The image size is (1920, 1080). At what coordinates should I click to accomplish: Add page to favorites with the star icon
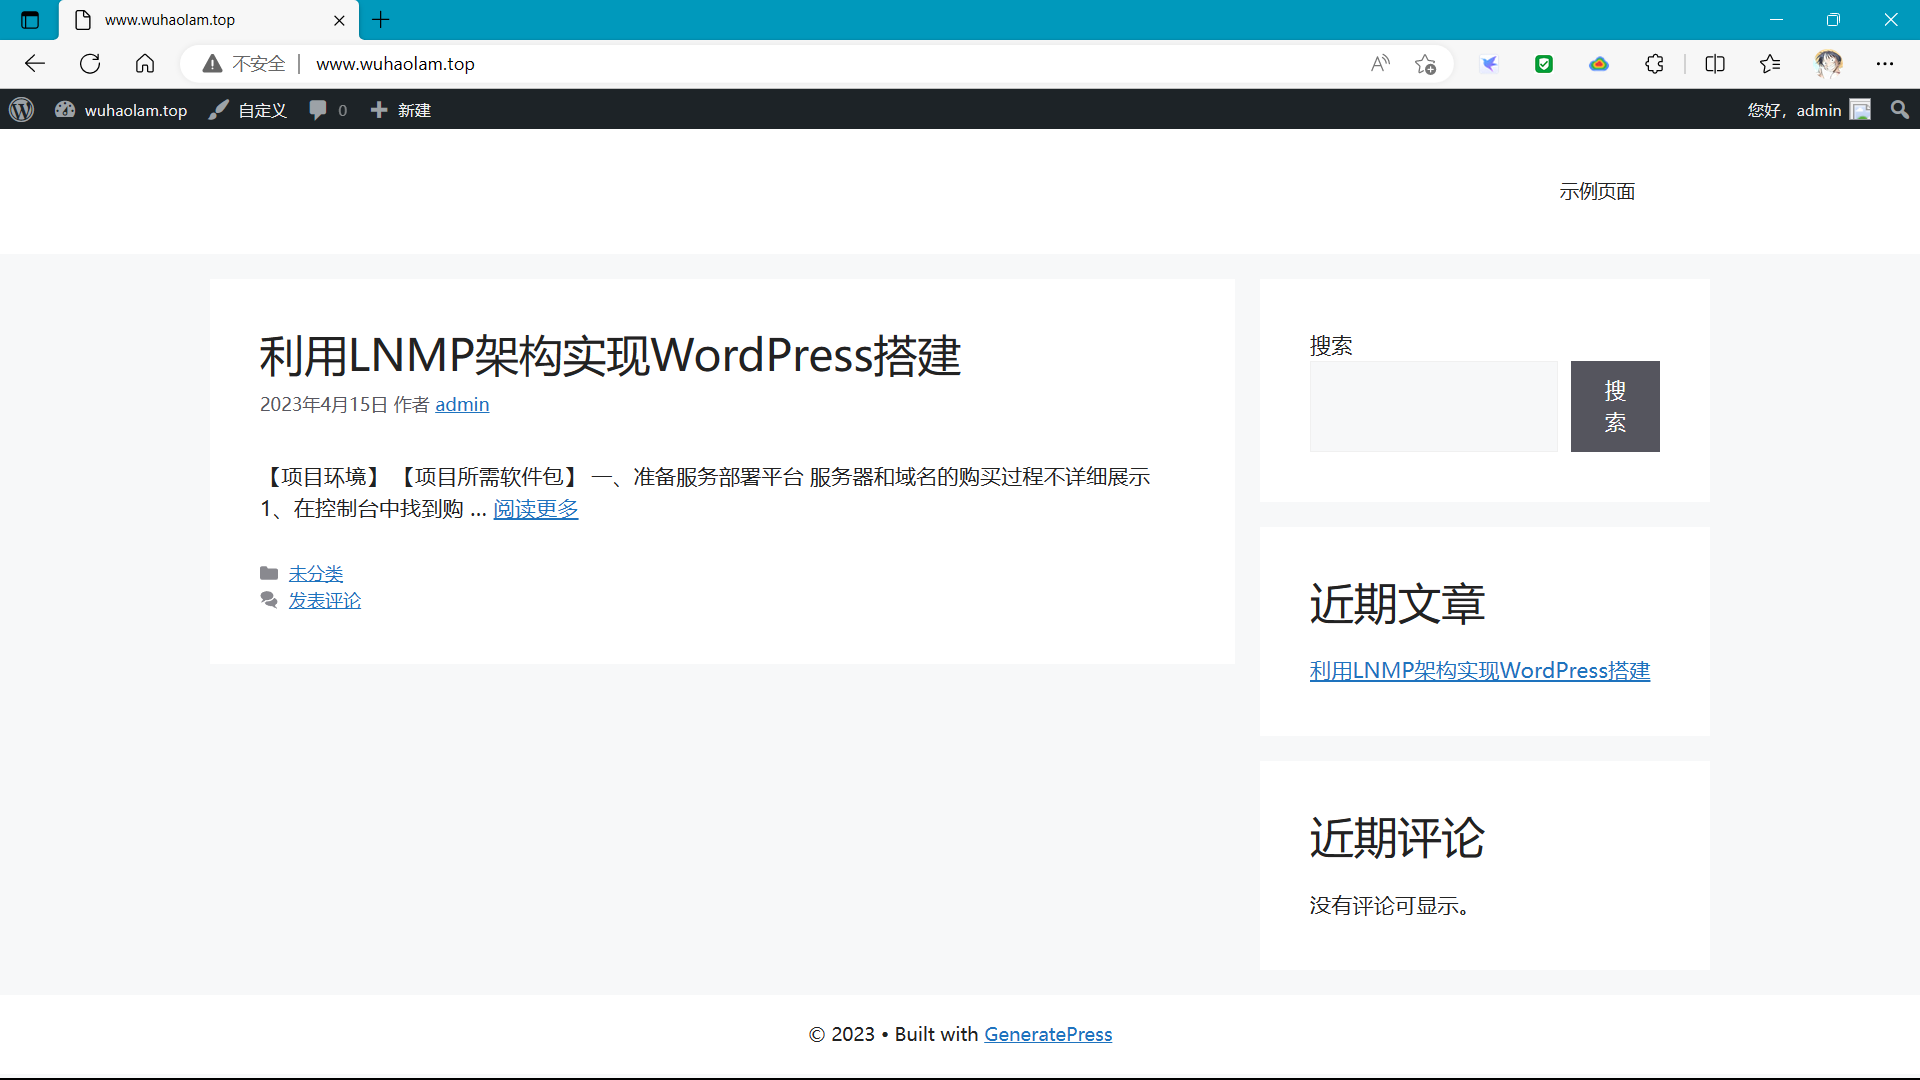[x=1425, y=64]
